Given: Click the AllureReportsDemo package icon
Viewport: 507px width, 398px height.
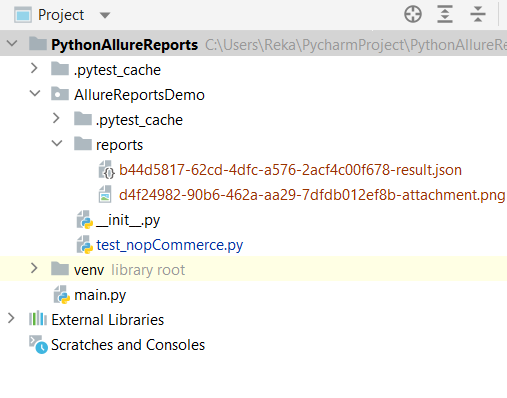Looking at the screenshot, I should click(x=60, y=94).
